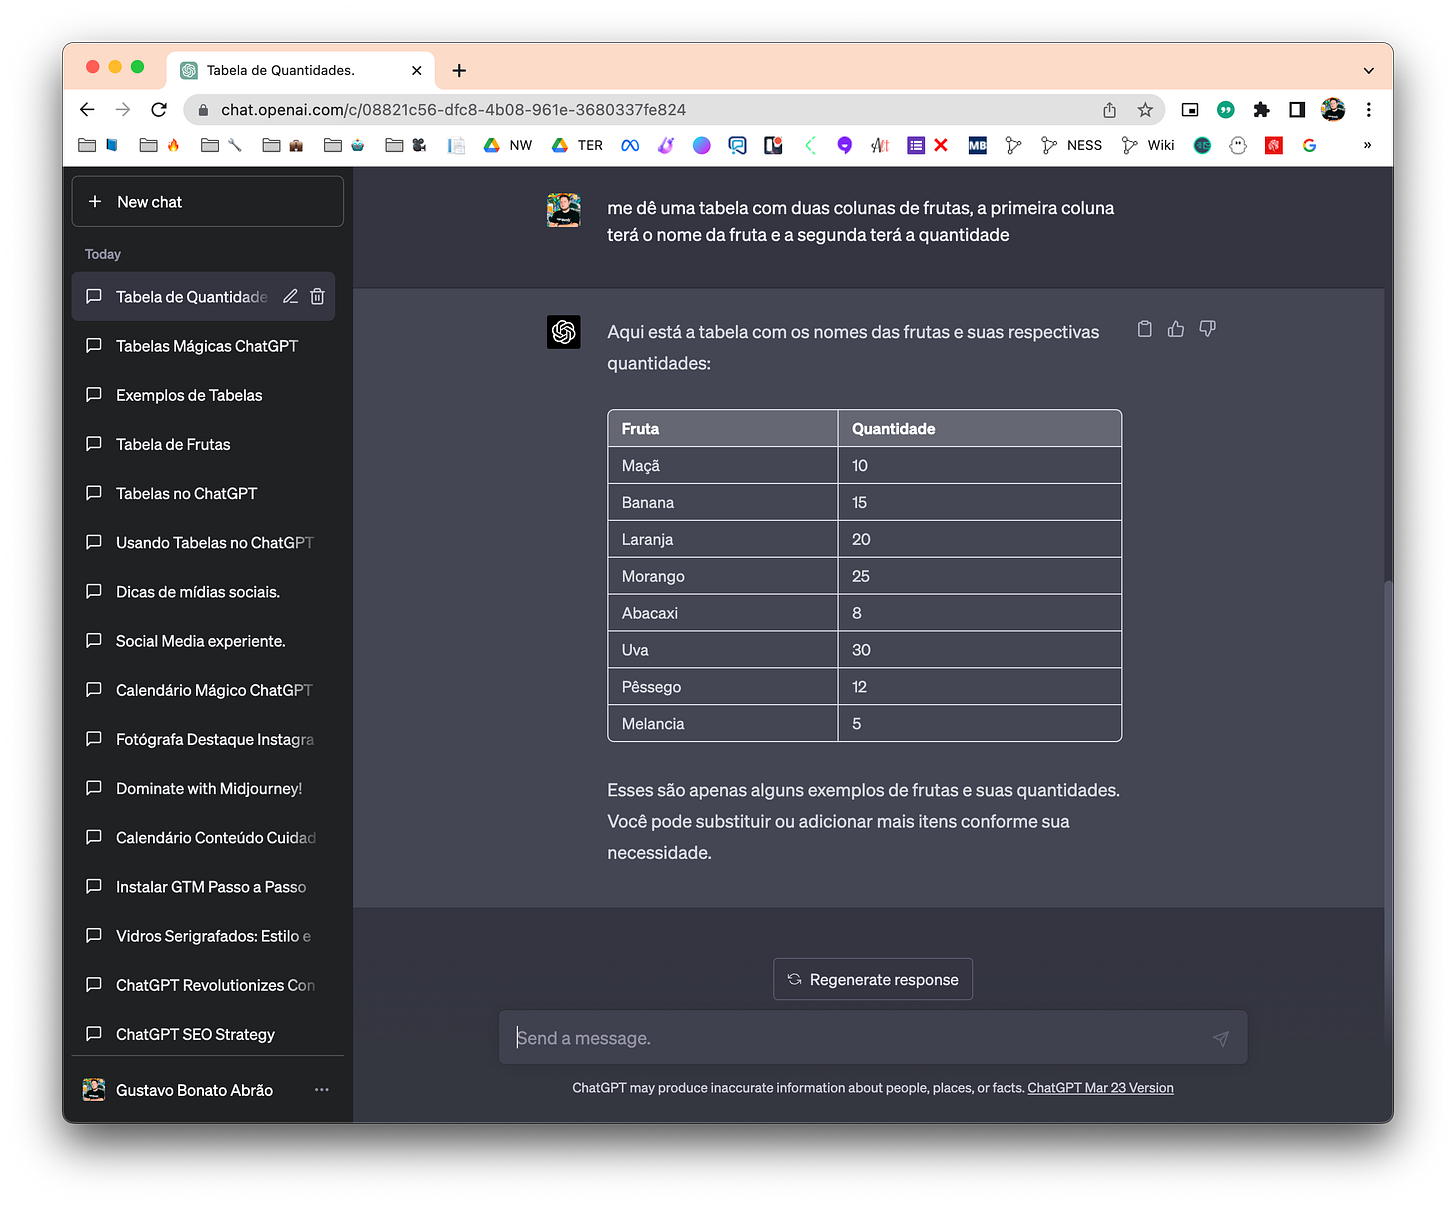Open Fotógrafa Destaque Instagram chat
Screen dimensions: 1456x1206
pyautogui.click(x=203, y=739)
